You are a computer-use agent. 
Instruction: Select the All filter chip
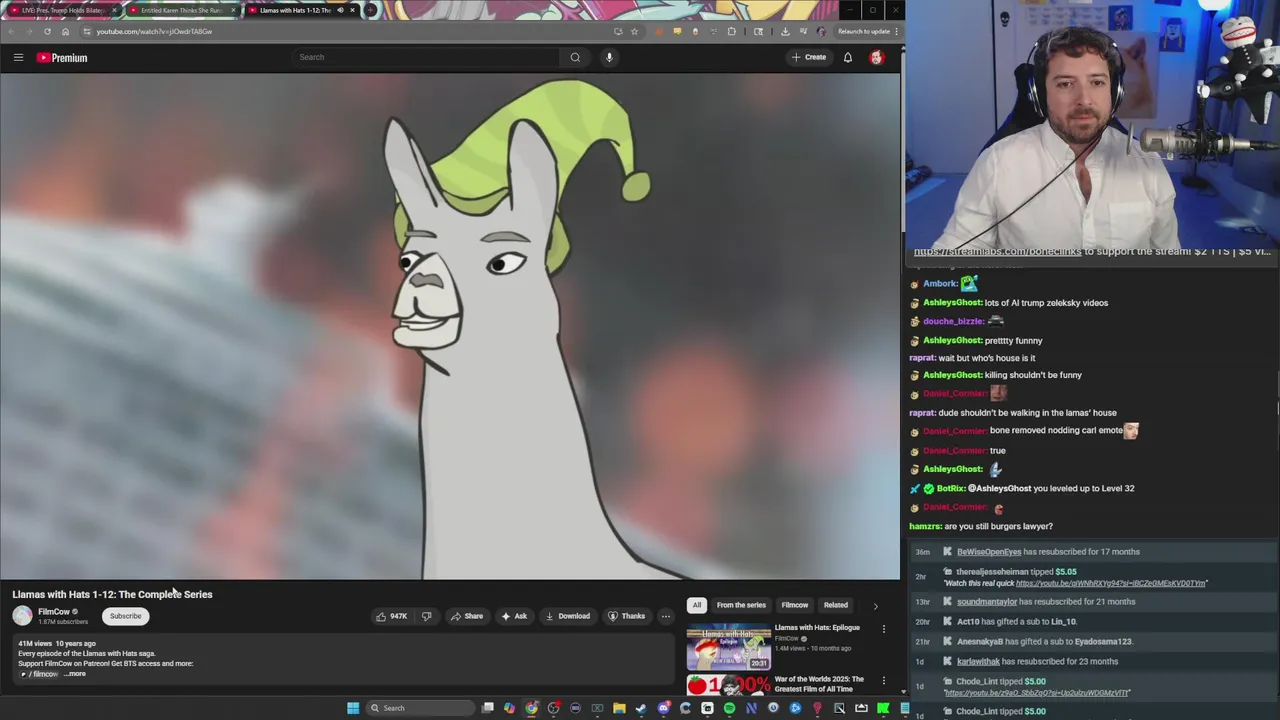pyautogui.click(x=697, y=605)
